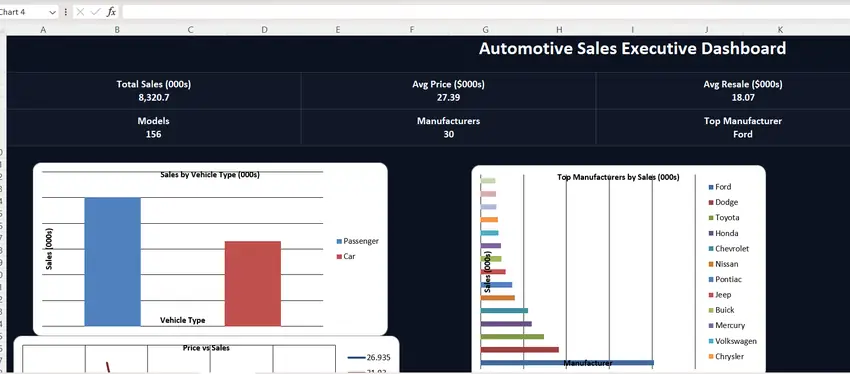This screenshot has width=850, height=374.
Task: Select column B header
Action: pyautogui.click(x=117, y=30)
